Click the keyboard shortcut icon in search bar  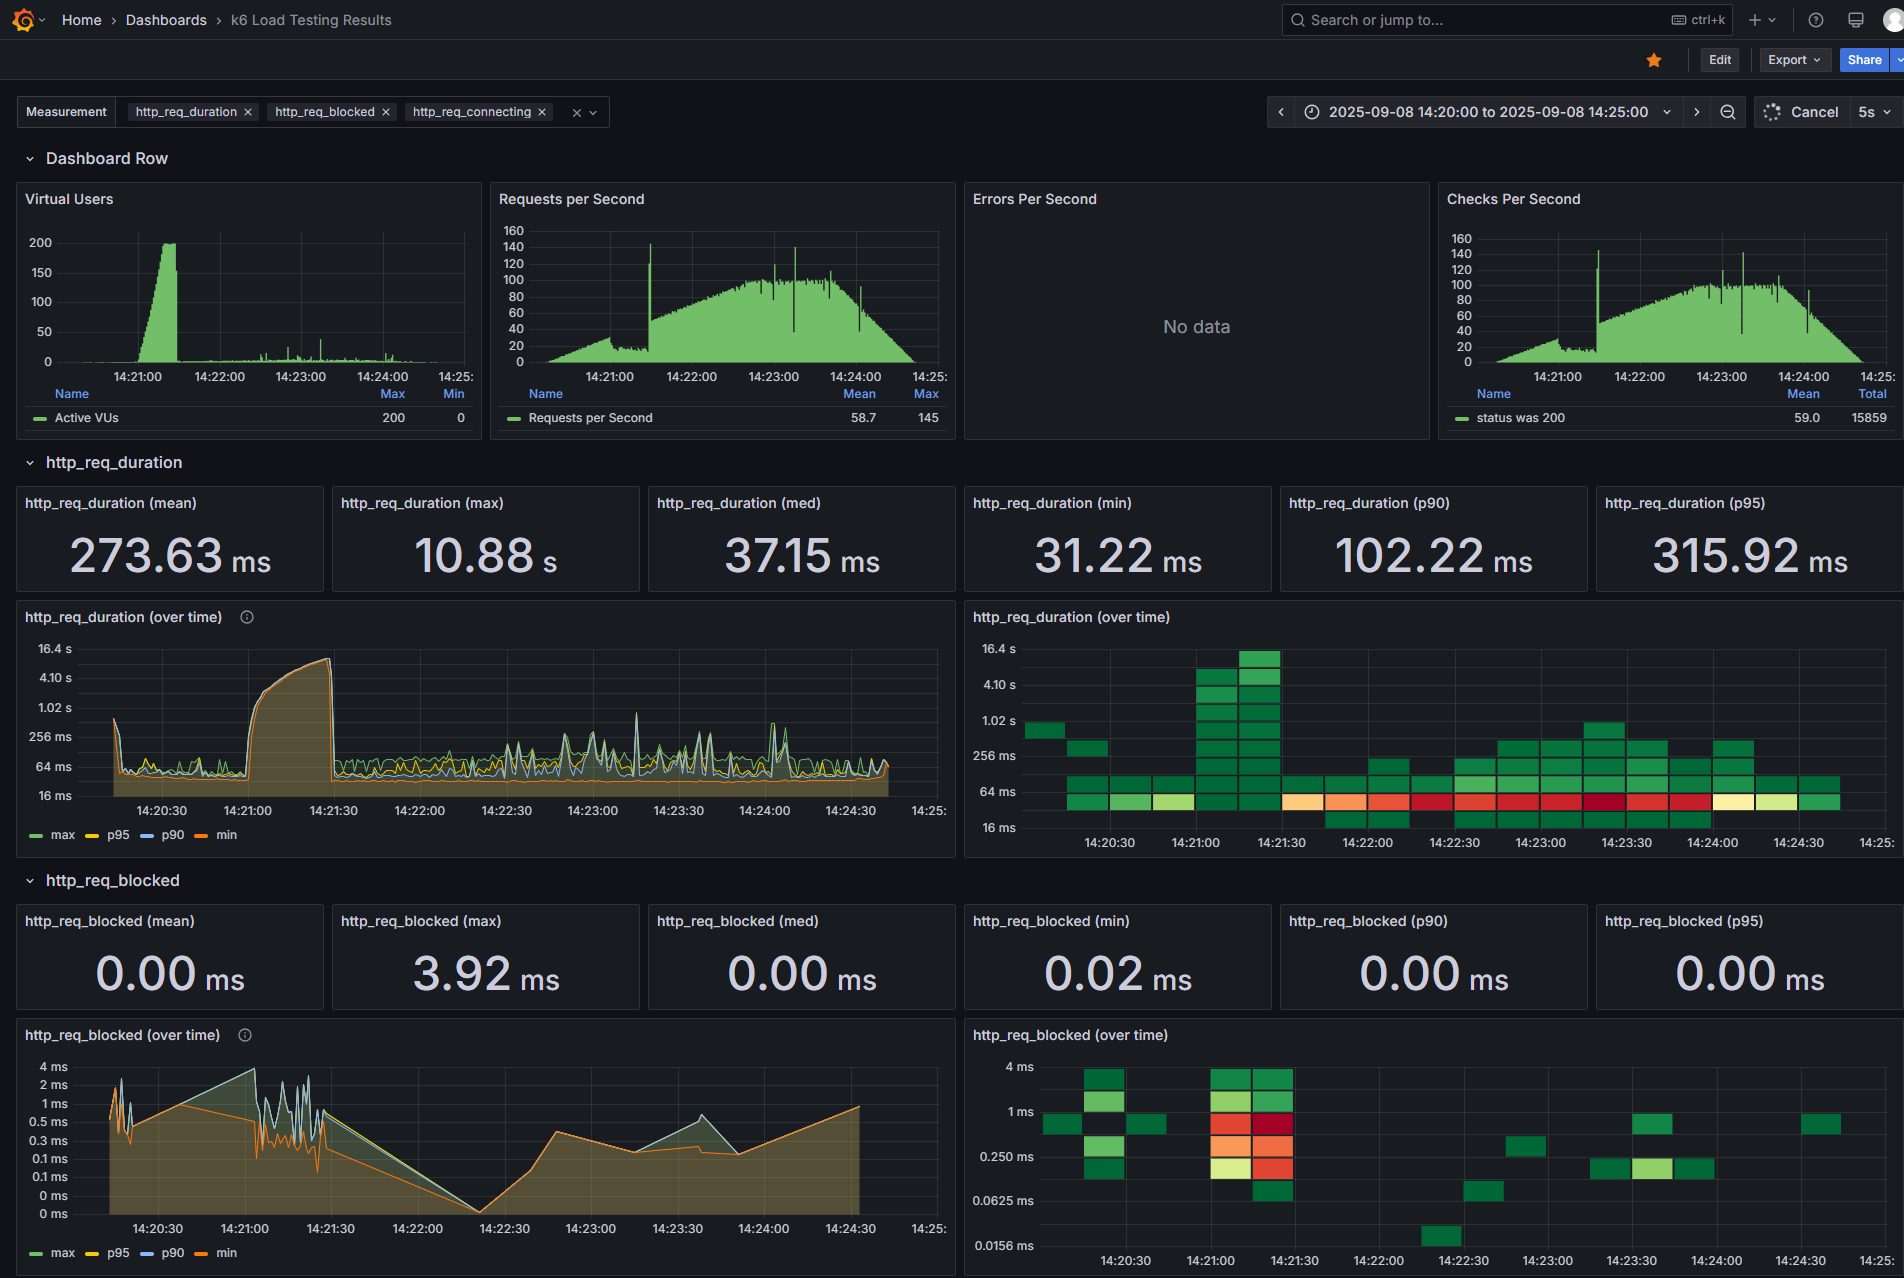click(1679, 20)
